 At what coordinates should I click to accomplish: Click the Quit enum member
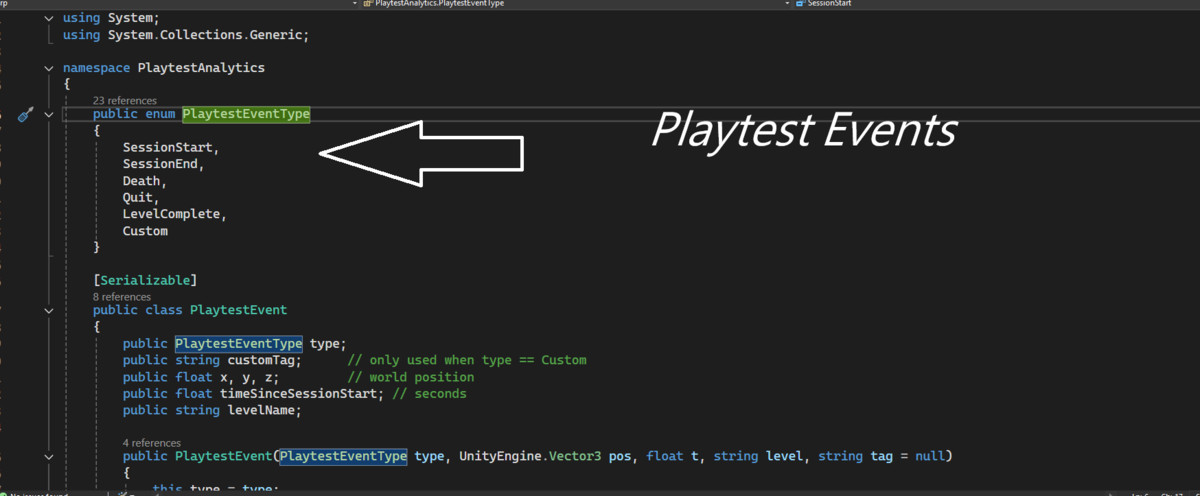pyautogui.click(x=138, y=198)
